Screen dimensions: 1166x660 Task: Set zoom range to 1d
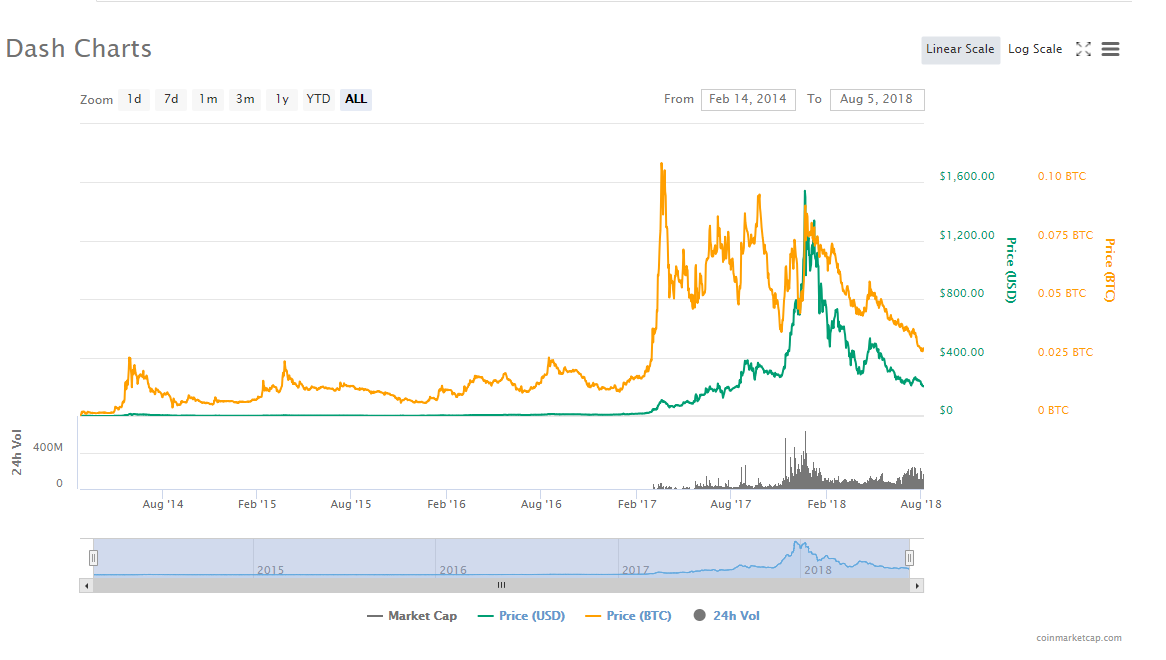pyautogui.click(x=134, y=99)
